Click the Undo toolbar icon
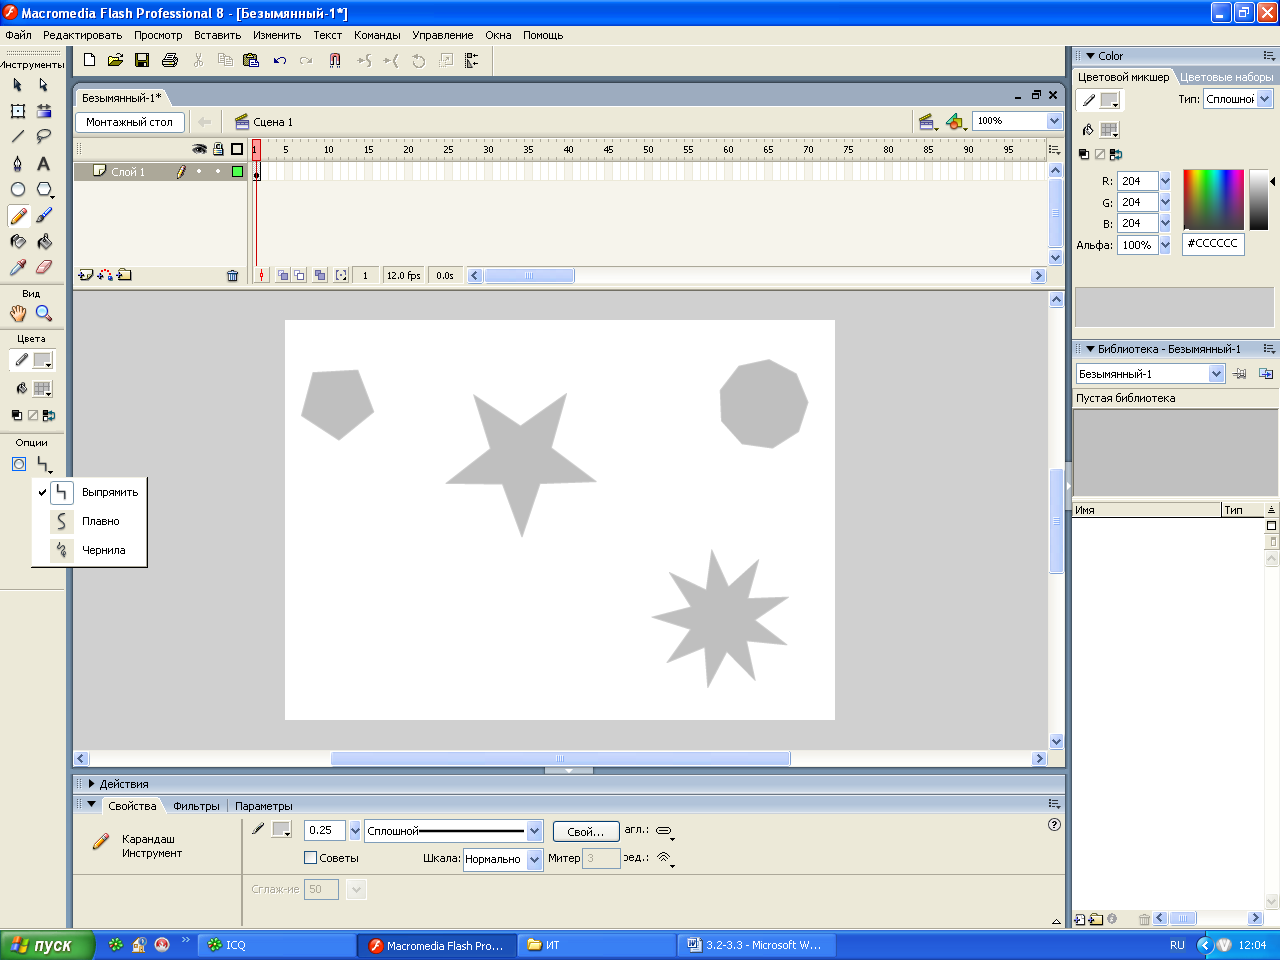This screenshot has width=1280, height=960. coord(280,60)
